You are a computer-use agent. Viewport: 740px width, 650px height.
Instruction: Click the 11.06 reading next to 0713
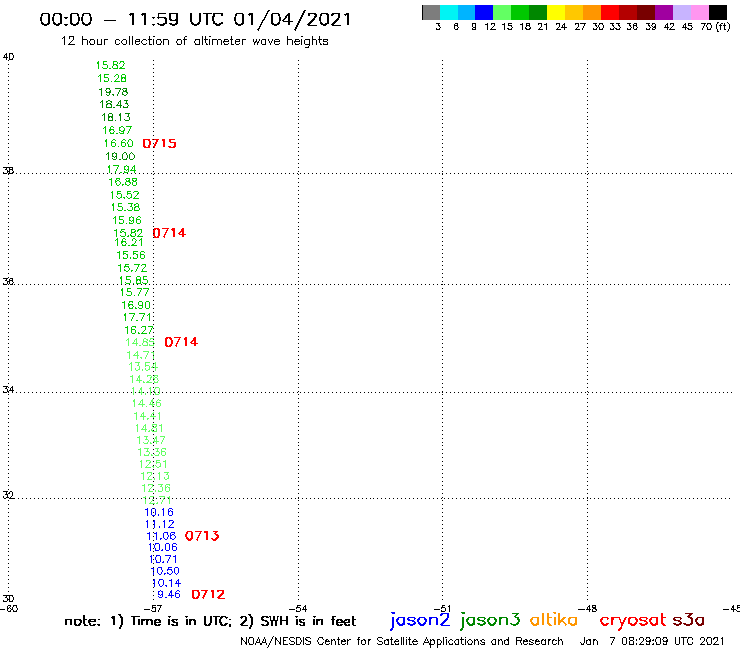coord(161,536)
